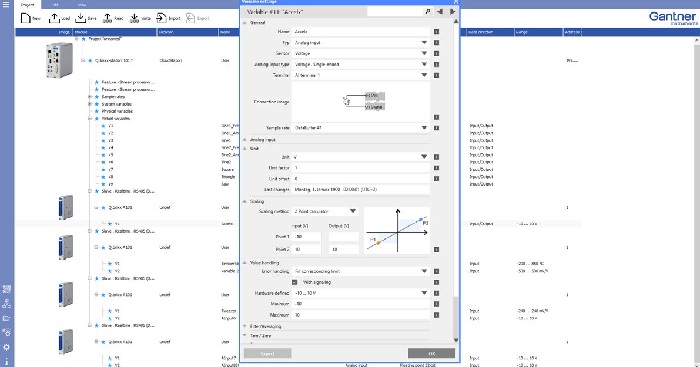Switch to the Project tab
700x367 pixels.
(x=28, y=4)
